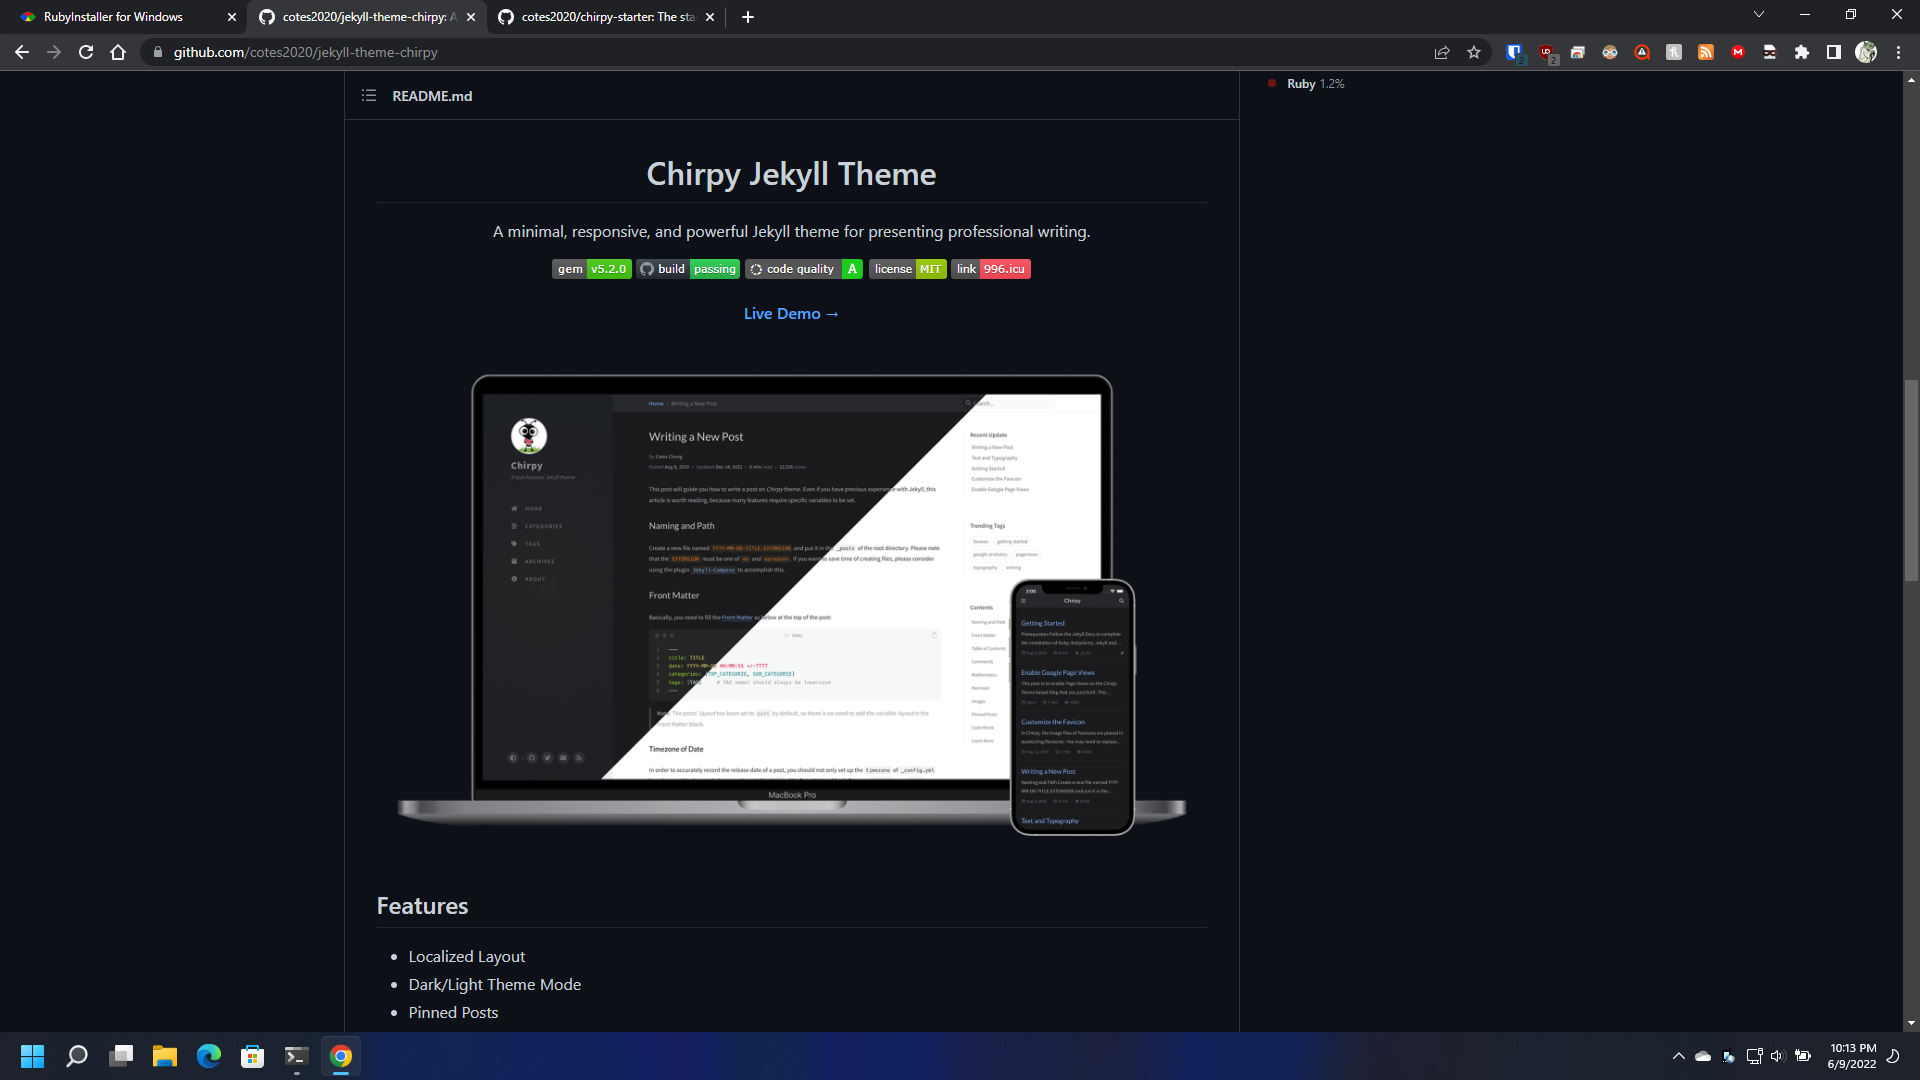
Task: Expand the README.md table of contents
Action: tap(371, 95)
